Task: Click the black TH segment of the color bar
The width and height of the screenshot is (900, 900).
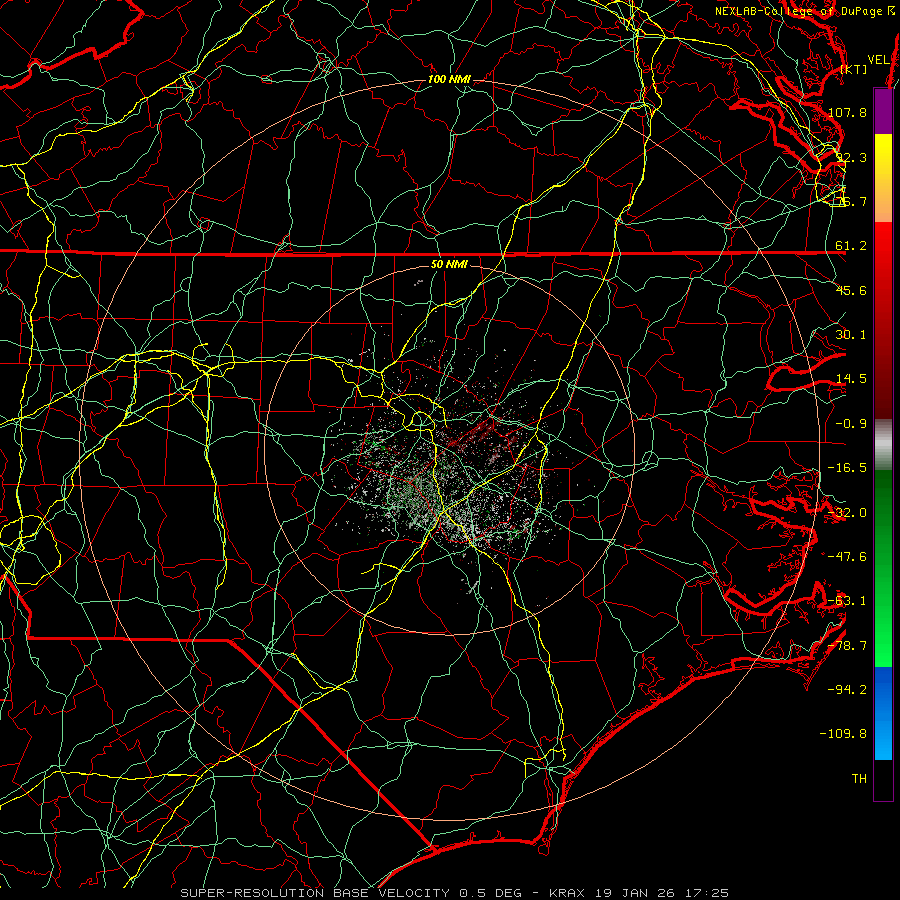Action: click(883, 780)
